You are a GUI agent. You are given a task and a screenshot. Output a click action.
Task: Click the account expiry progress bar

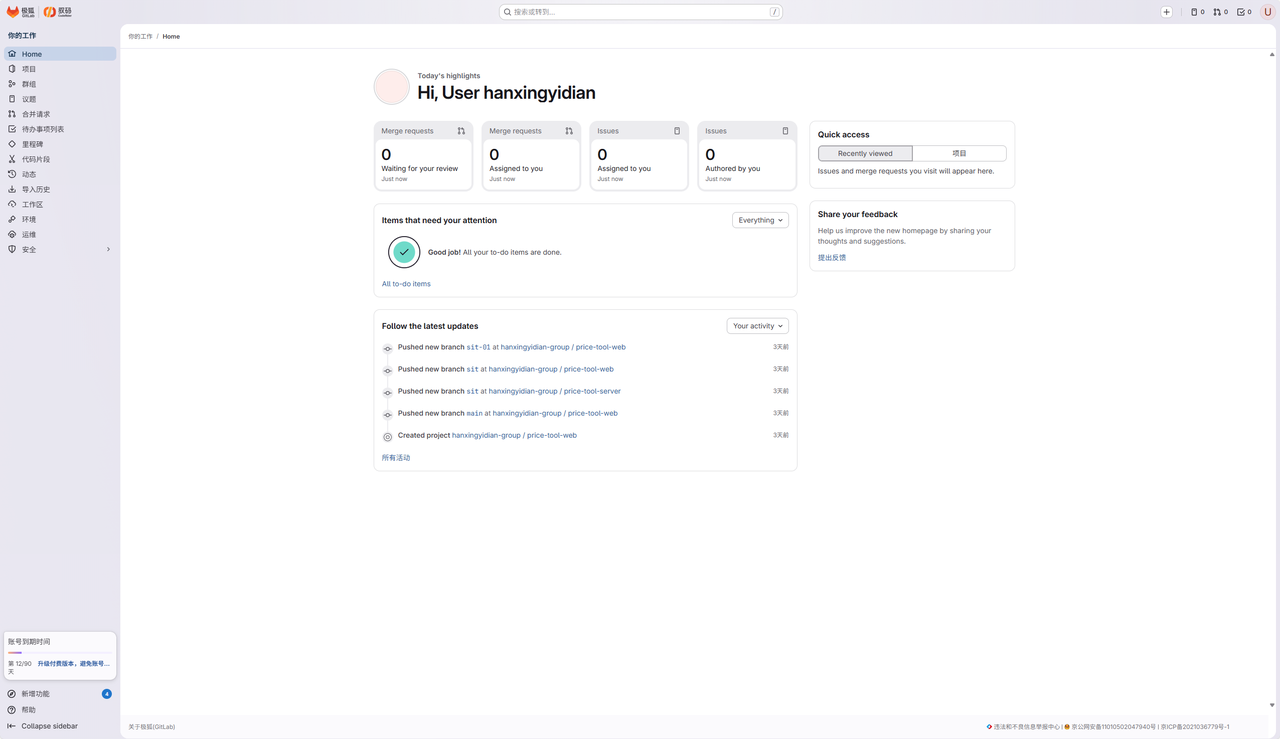(x=59, y=653)
